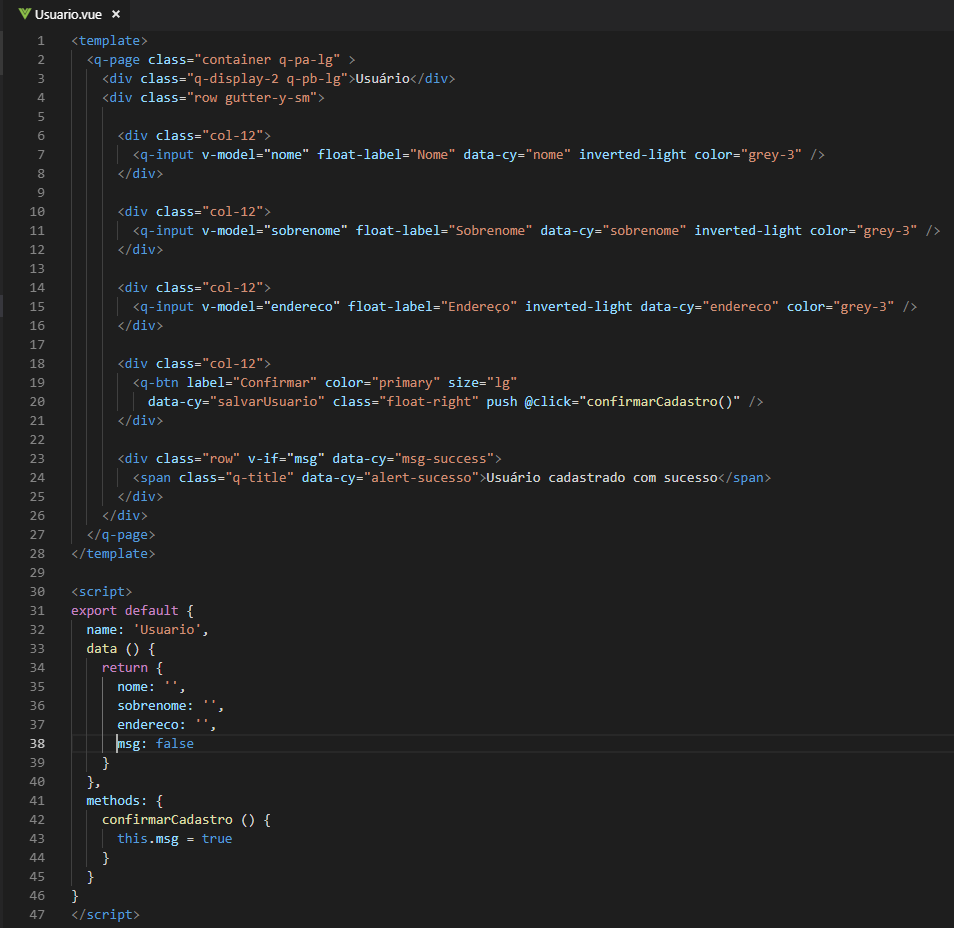This screenshot has width=954, height=928.
Task: Click the text "Usuário cadastrado com sucesso"
Action: click(x=602, y=477)
